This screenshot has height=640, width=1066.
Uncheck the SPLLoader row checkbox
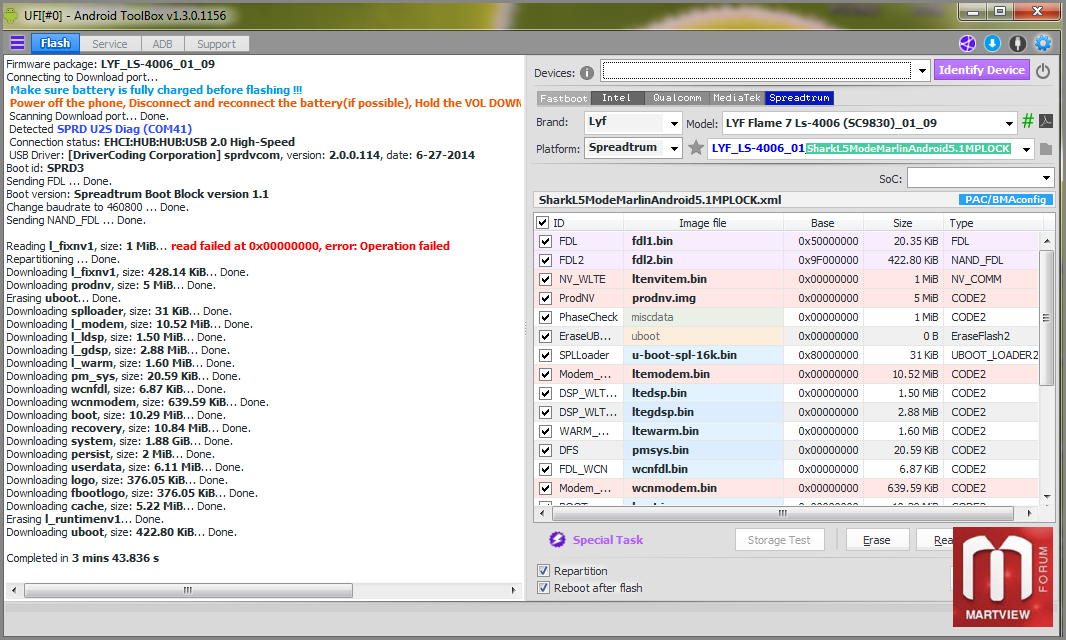coord(545,355)
